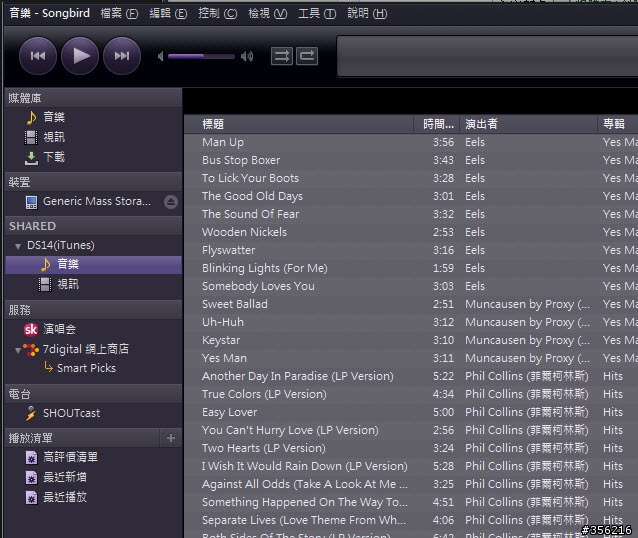Select DS14(iTunes) shared library

pos(61,245)
